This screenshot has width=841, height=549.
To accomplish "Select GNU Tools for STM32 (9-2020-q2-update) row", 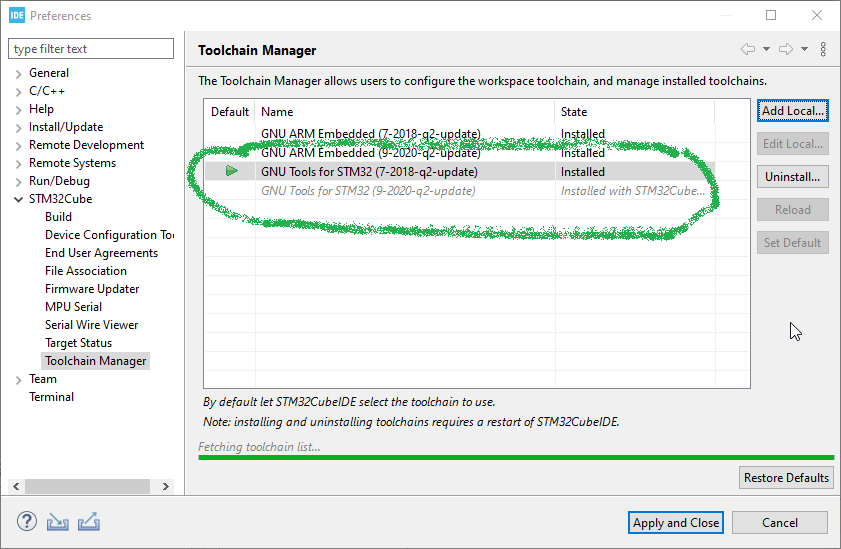I will click(x=460, y=191).
